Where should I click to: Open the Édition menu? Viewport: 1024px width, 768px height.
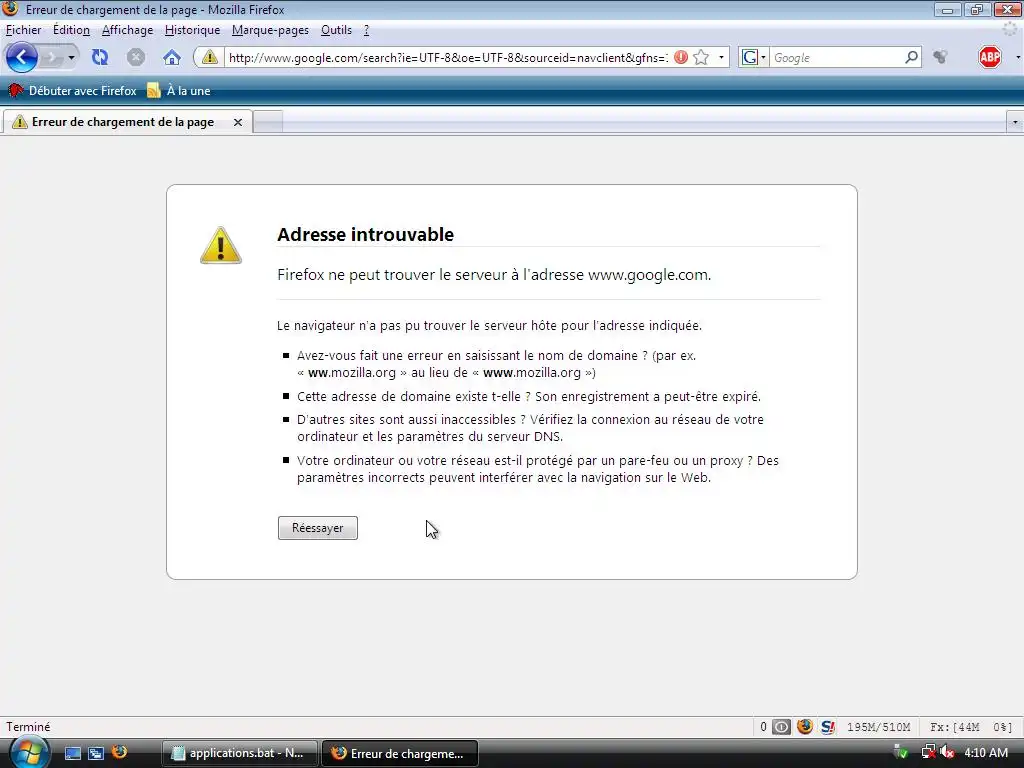[x=71, y=30]
